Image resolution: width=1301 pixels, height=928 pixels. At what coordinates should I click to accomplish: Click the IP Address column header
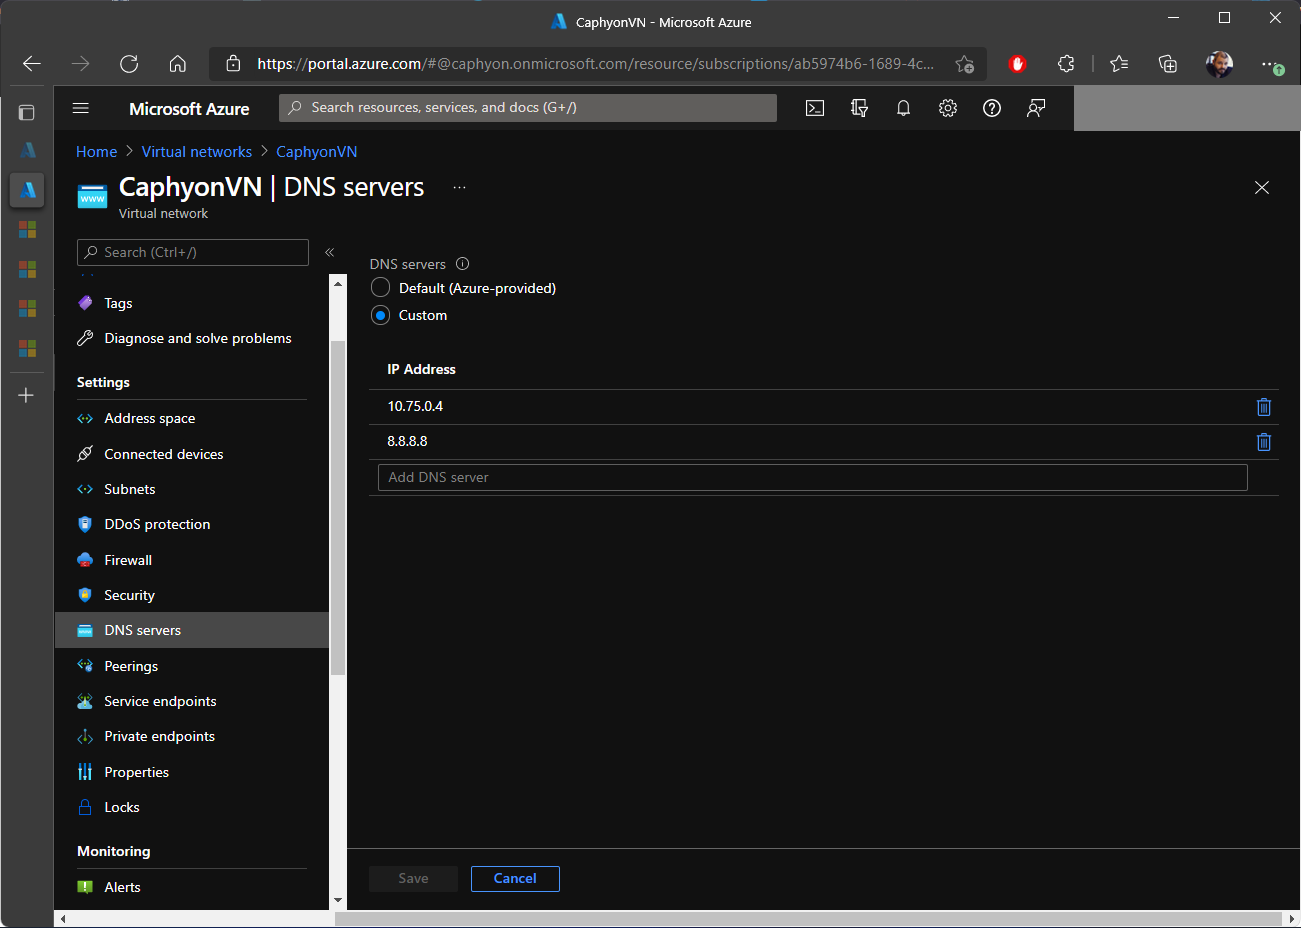(421, 369)
